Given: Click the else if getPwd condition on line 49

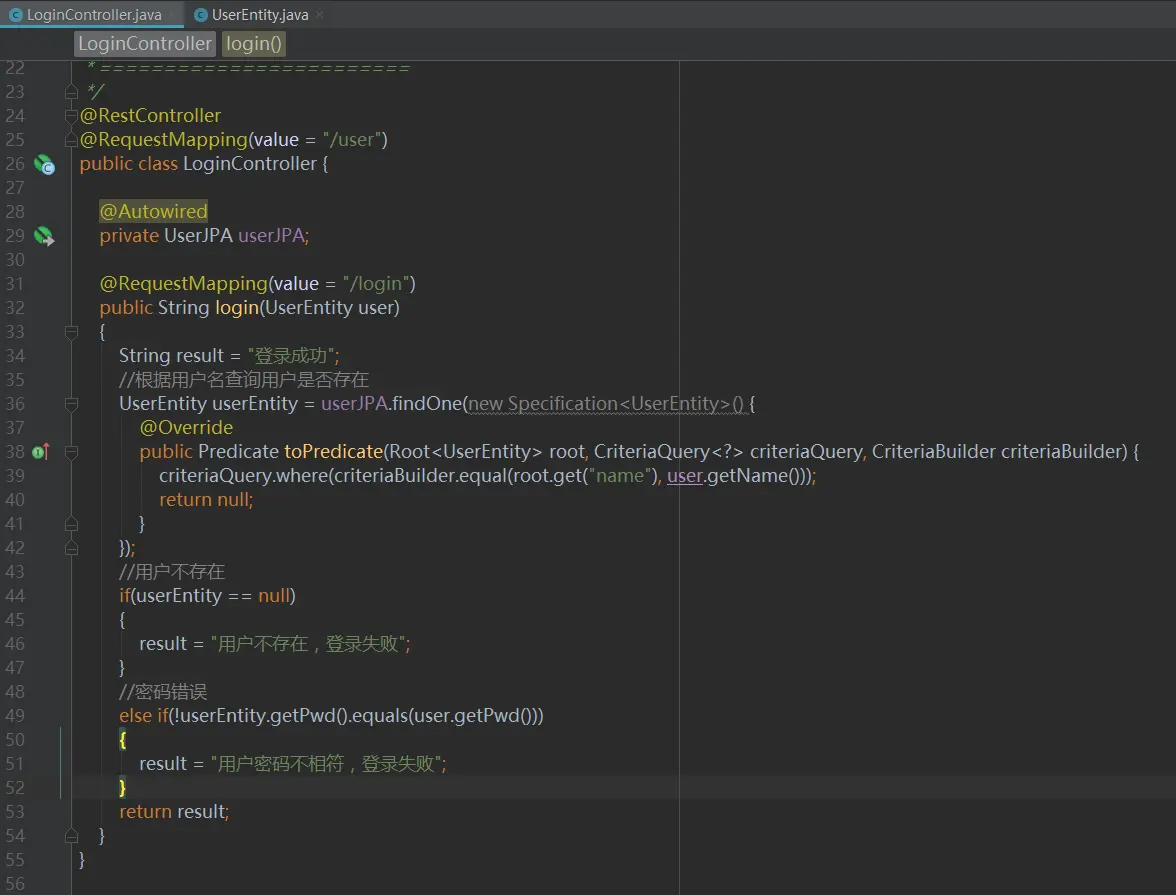Looking at the screenshot, I should [x=331, y=716].
